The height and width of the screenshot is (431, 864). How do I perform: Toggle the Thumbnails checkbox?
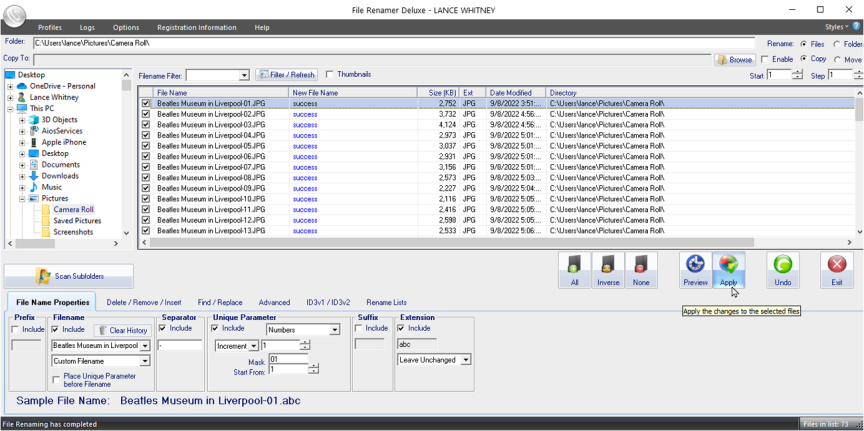click(x=330, y=74)
